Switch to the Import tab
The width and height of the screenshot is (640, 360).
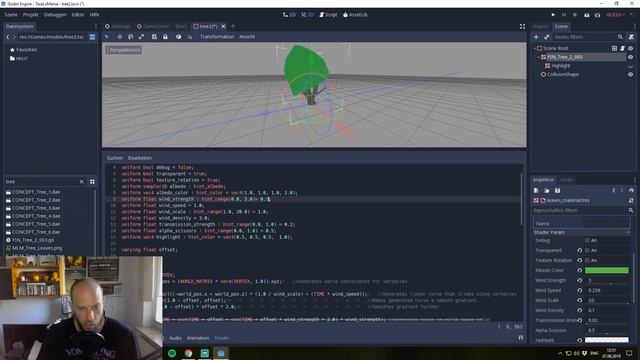pyautogui.click(x=540, y=27)
